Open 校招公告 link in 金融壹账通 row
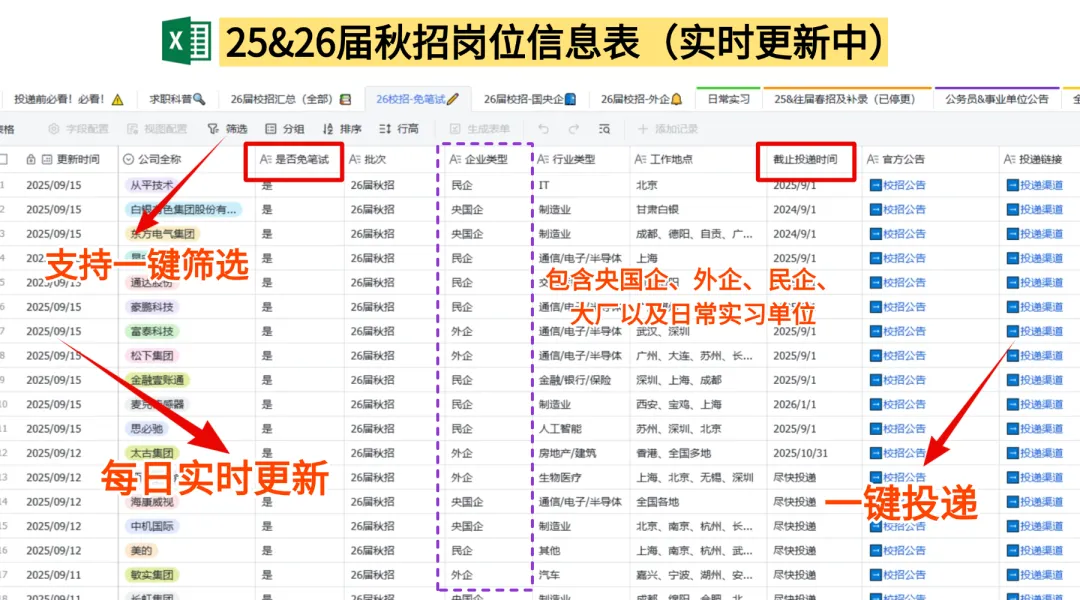The height and width of the screenshot is (600, 1080). point(897,380)
